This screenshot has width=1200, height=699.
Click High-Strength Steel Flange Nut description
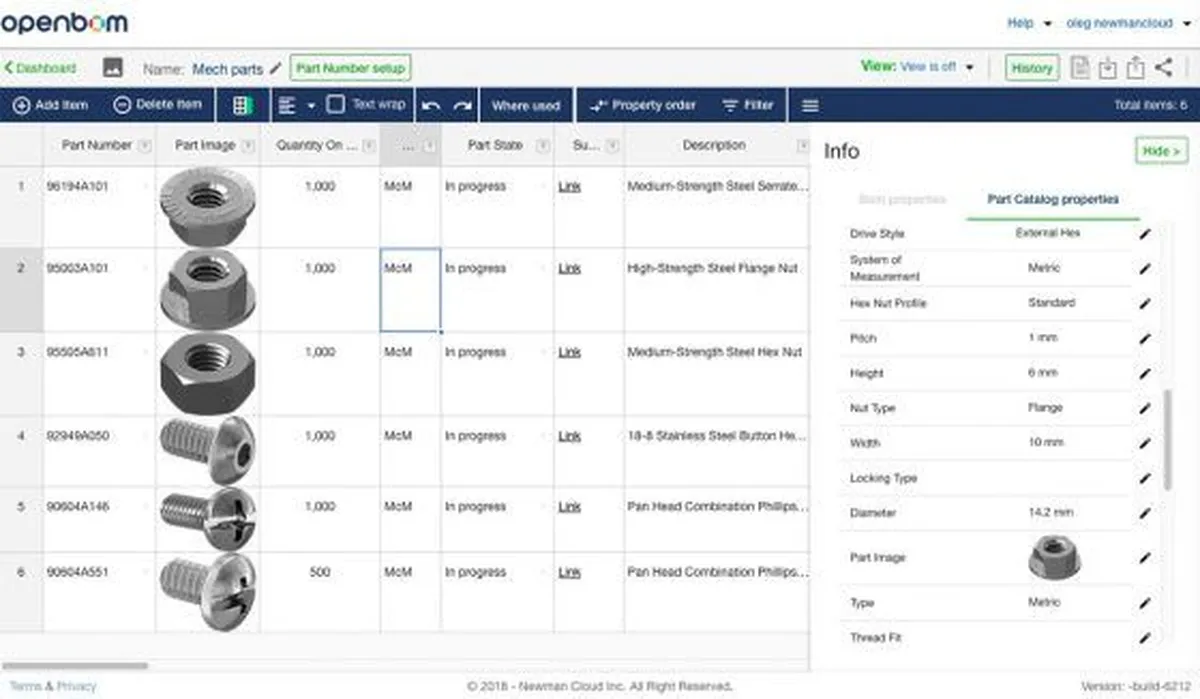click(x=713, y=268)
